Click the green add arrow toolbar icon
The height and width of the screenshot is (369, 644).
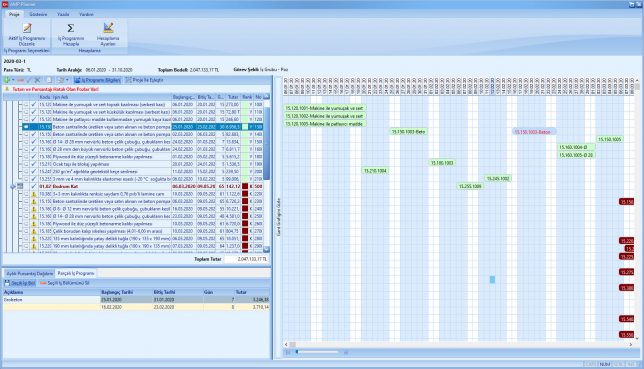7,80
